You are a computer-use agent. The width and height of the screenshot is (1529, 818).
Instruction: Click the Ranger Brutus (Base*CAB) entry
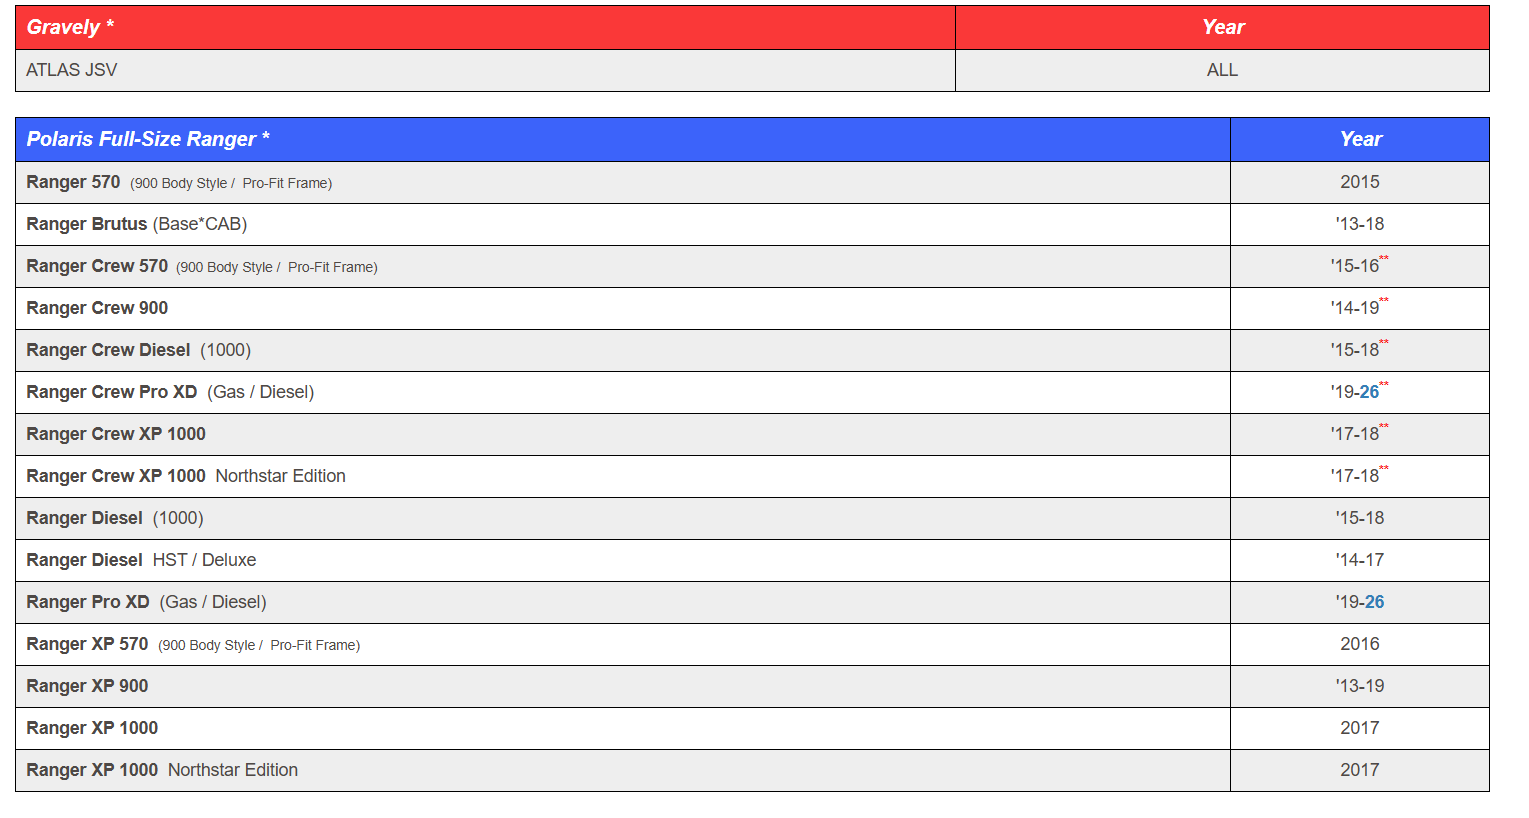pos(137,224)
